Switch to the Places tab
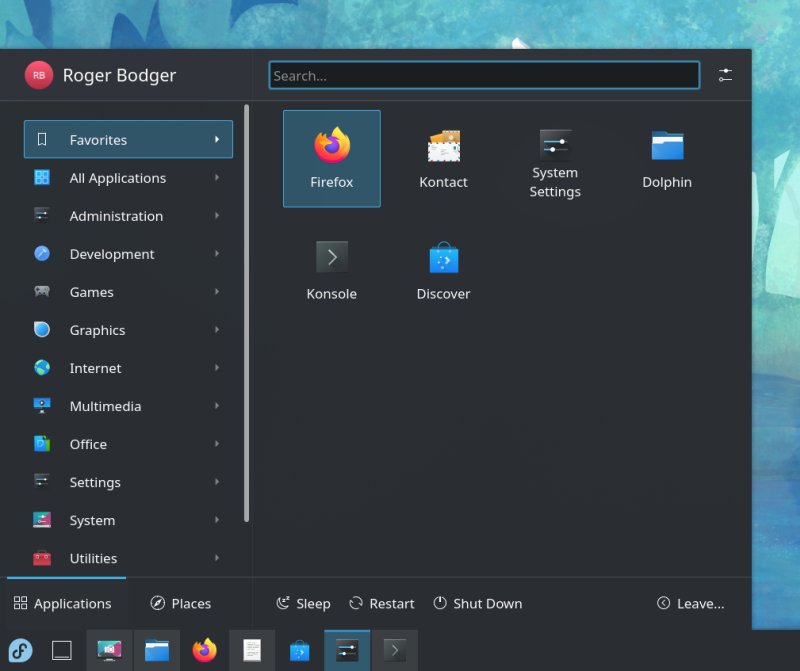The width and height of the screenshot is (800, 671). tap(180, 603)
